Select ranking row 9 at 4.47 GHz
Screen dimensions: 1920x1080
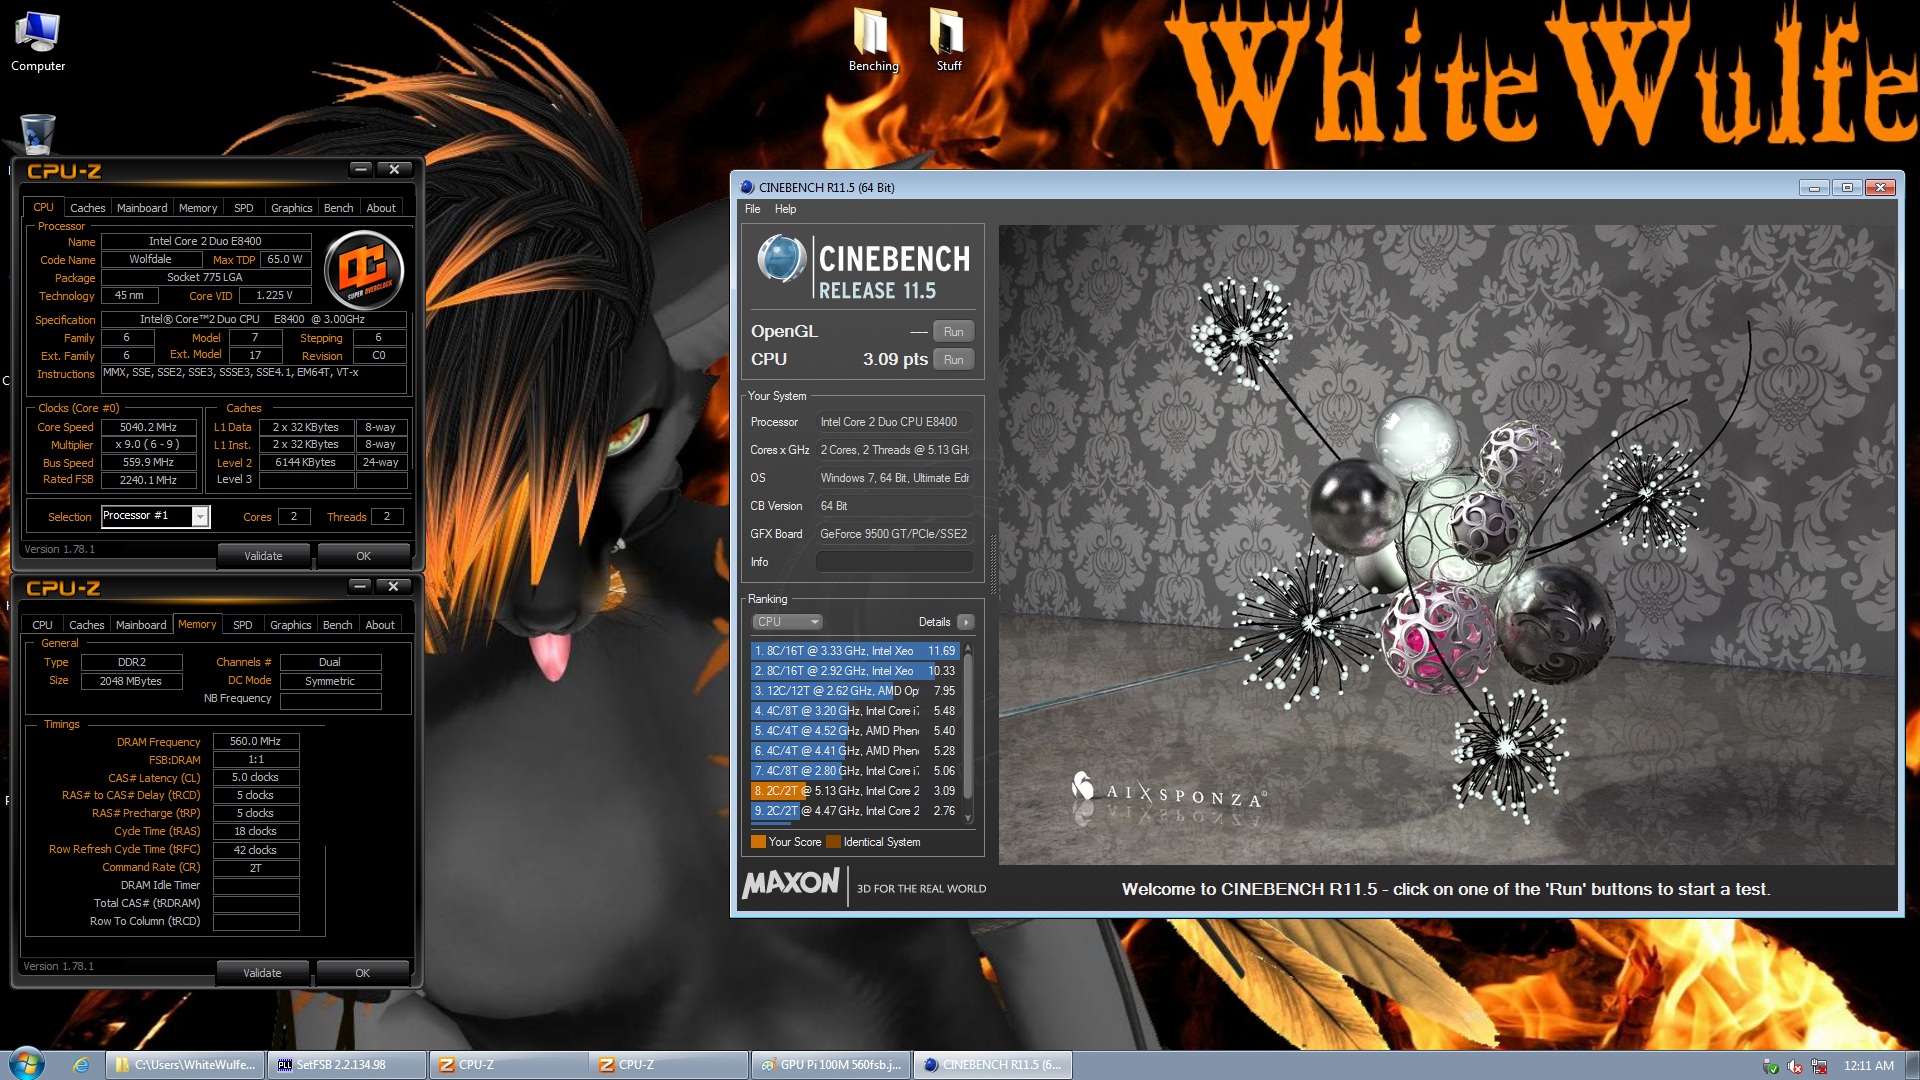point(854,811)
